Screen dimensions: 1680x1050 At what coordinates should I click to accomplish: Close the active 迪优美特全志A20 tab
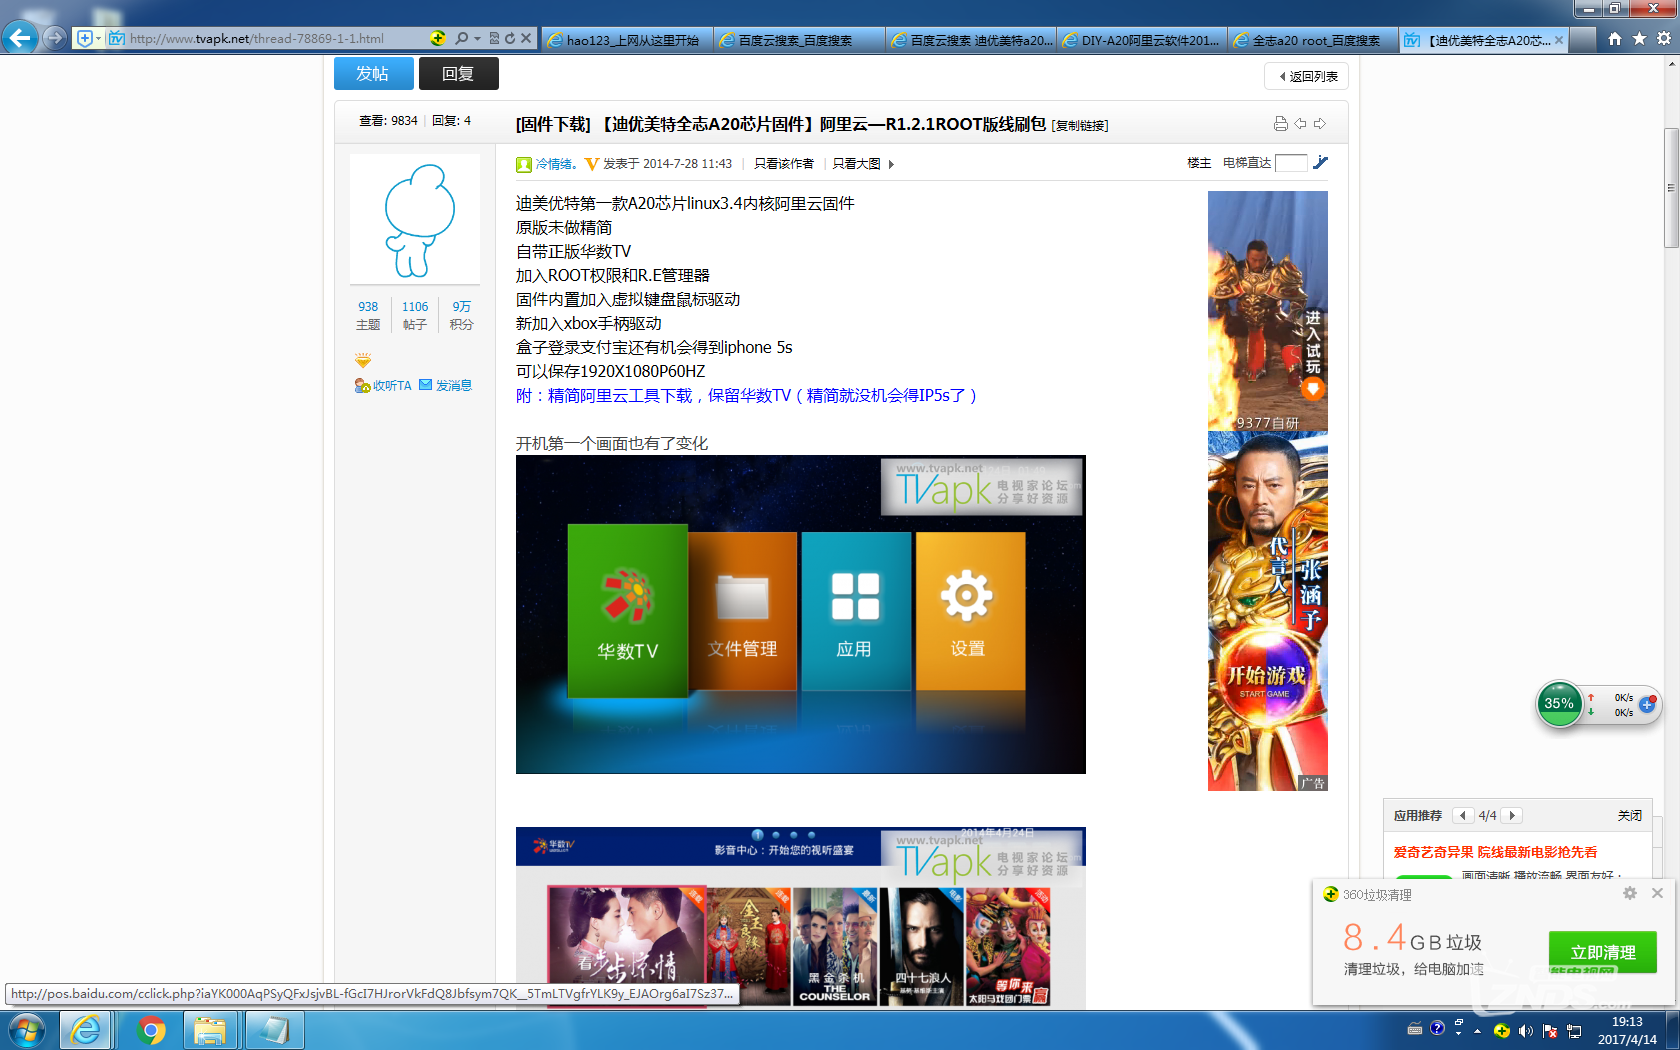click(x=1558, y=40)
